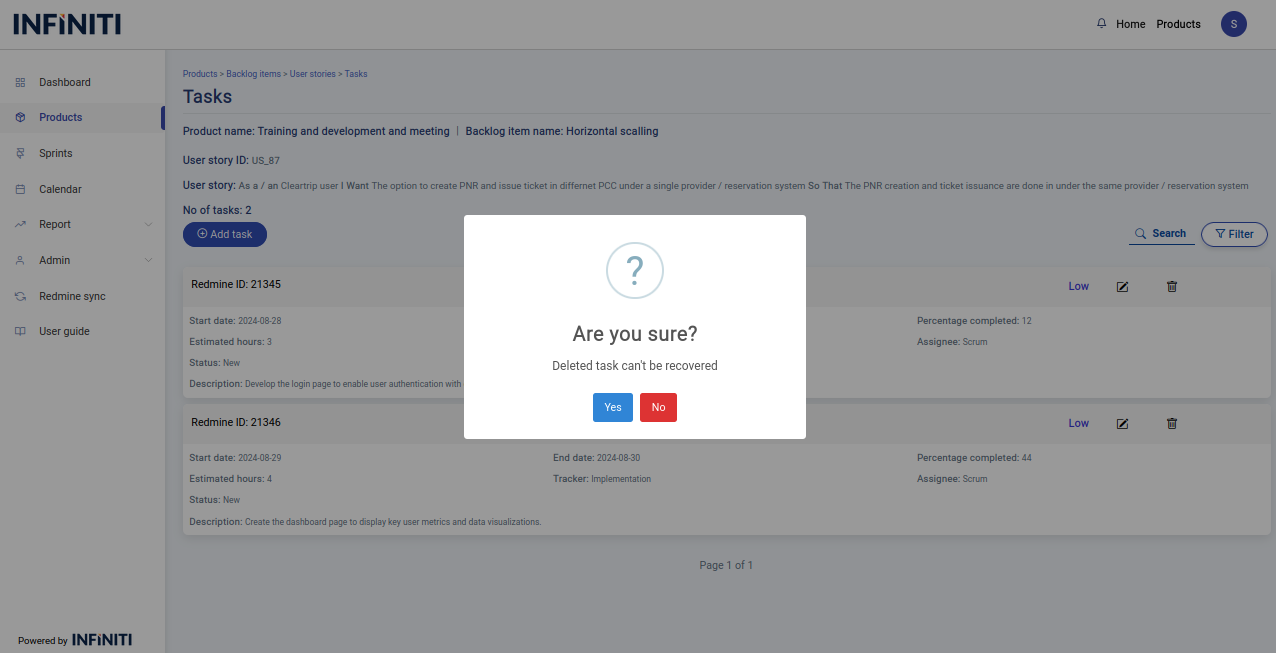Click the delete icon for Redmine ID 21346

pyautogui.click(x=1172, y=423)
